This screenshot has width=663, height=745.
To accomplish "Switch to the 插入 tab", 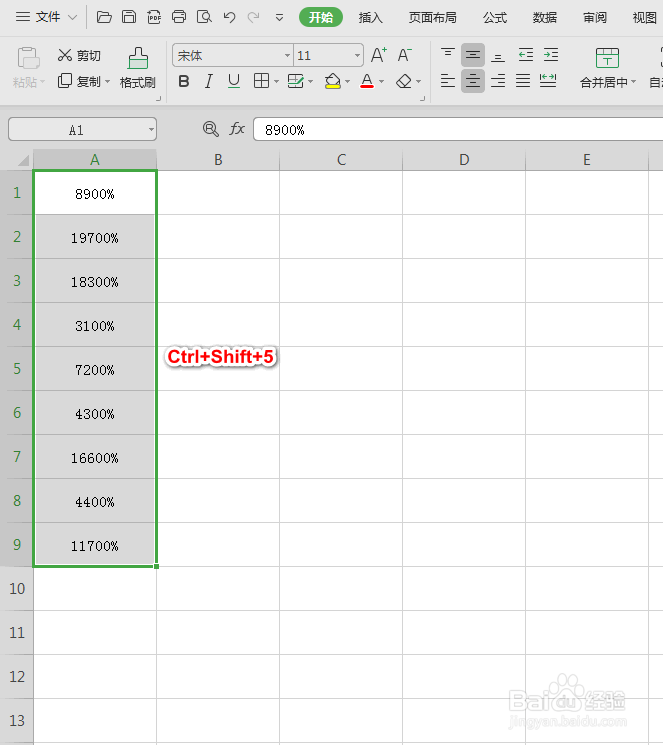I will pos(370,18).
